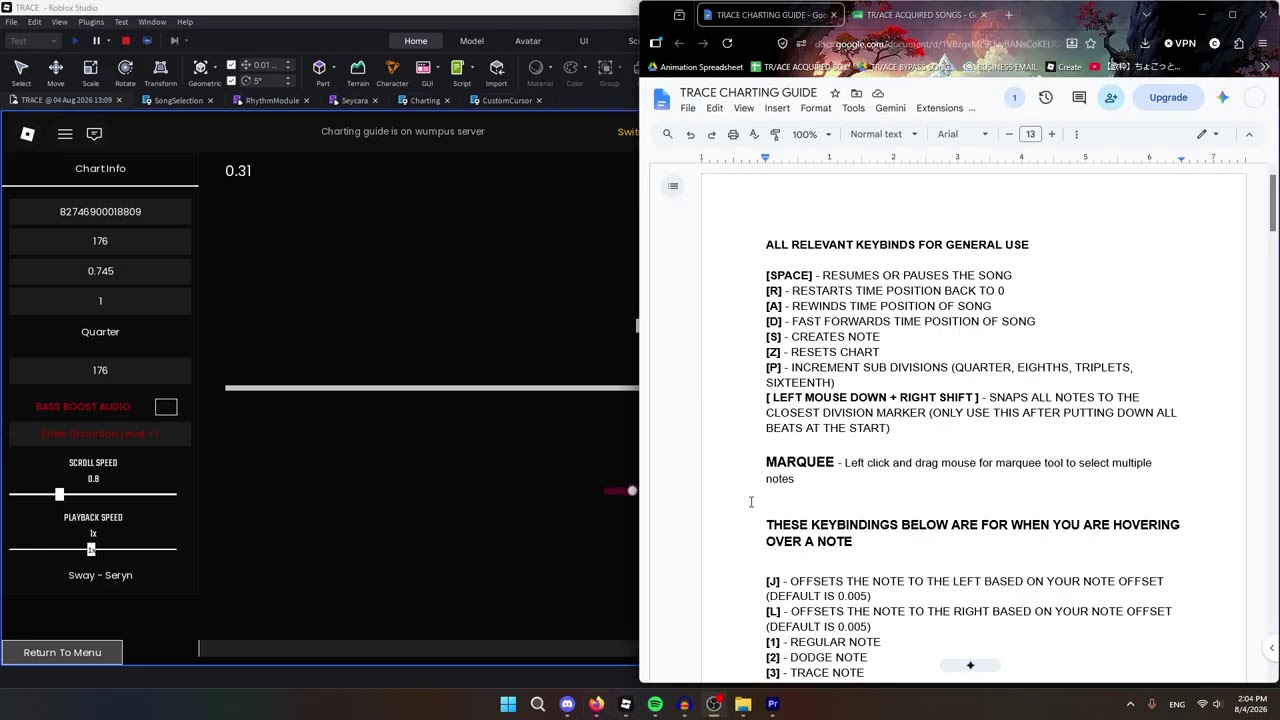Click the Script icon in Roblox toolbar
The width and height of the screenshot is (1280, 720).
coord(461,72)
